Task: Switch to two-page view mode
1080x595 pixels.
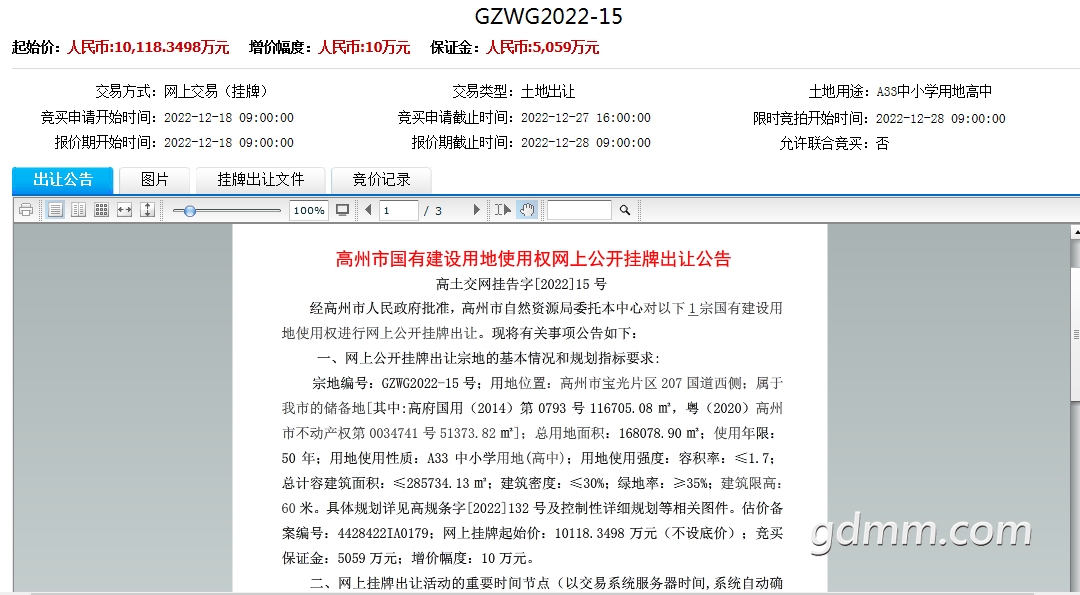Action: (79, 210)
